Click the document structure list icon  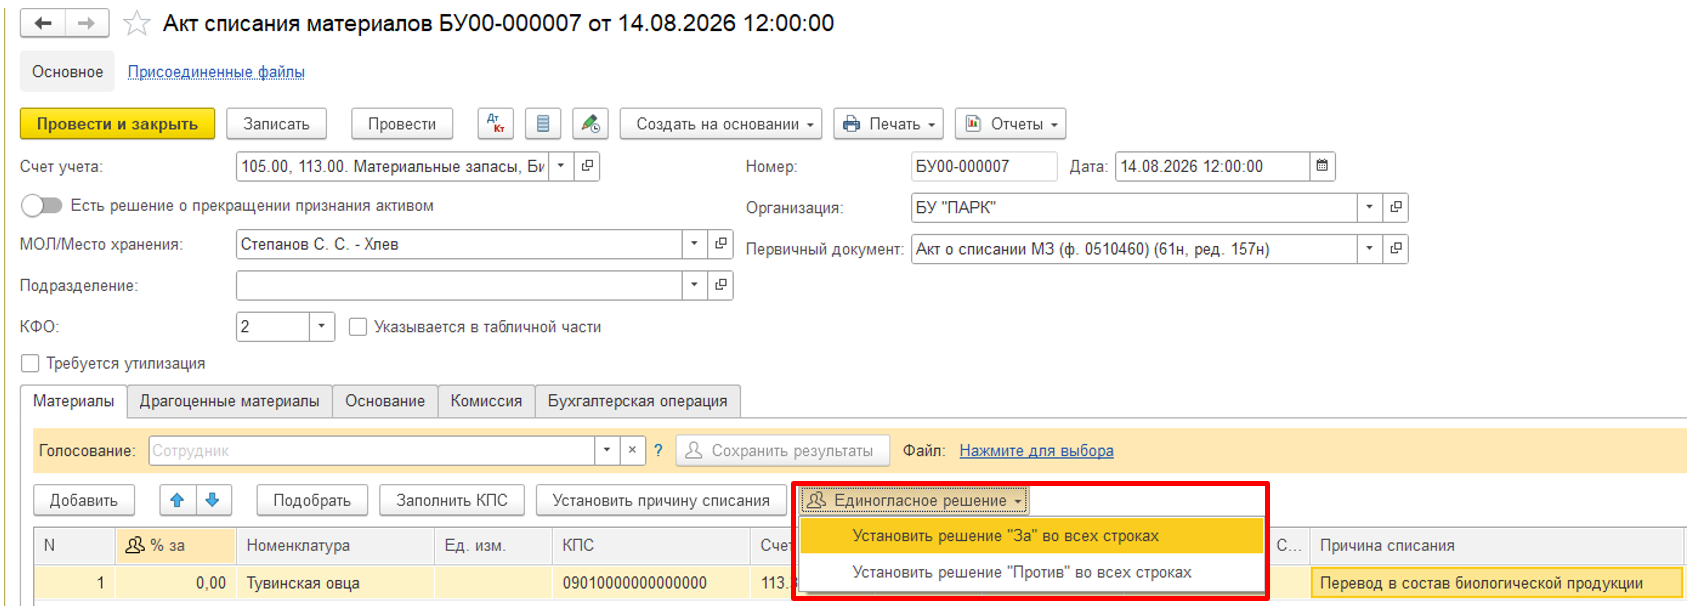[x=543, y=124]
